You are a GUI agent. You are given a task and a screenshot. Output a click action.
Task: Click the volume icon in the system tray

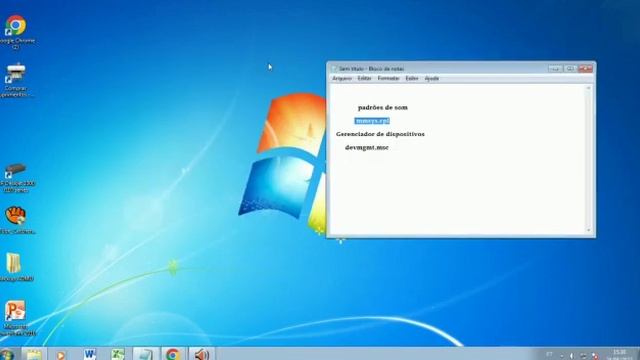(x=571, y=356)
